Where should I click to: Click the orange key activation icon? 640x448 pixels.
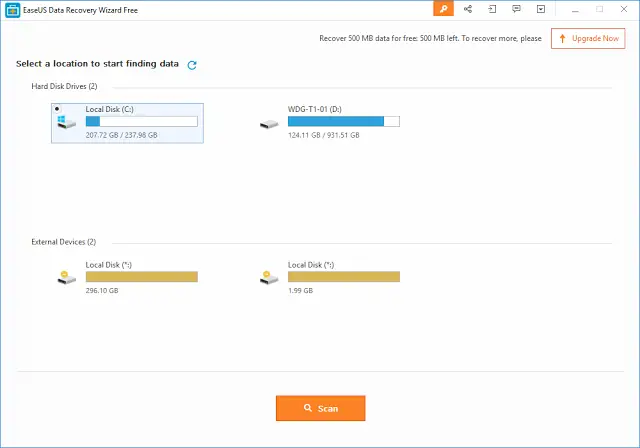443,9
